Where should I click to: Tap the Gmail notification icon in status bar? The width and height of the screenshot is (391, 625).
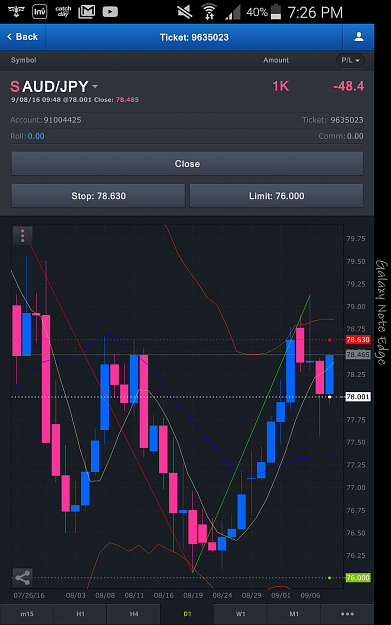tap(86, 12)
